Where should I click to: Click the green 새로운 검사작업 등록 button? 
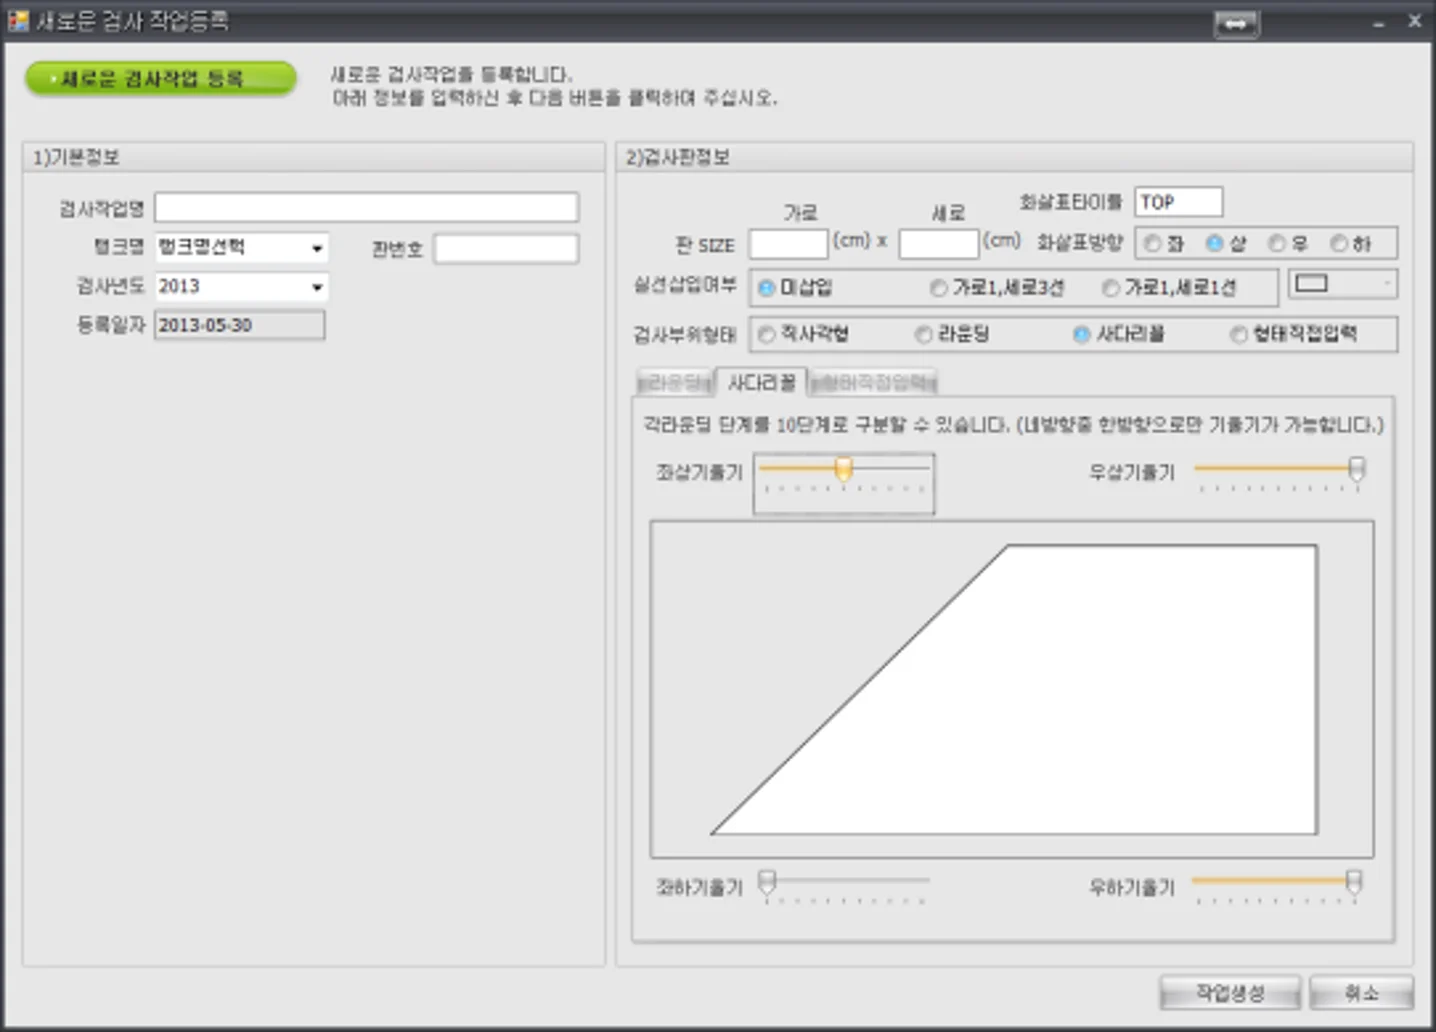click(x=161, y=79)
